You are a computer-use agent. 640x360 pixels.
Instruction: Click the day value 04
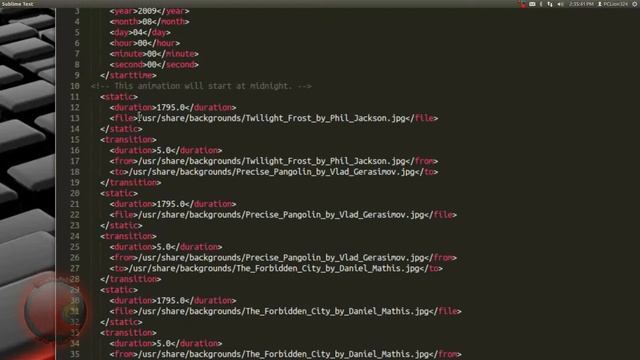pyautogui.click(x=138, y=32)
